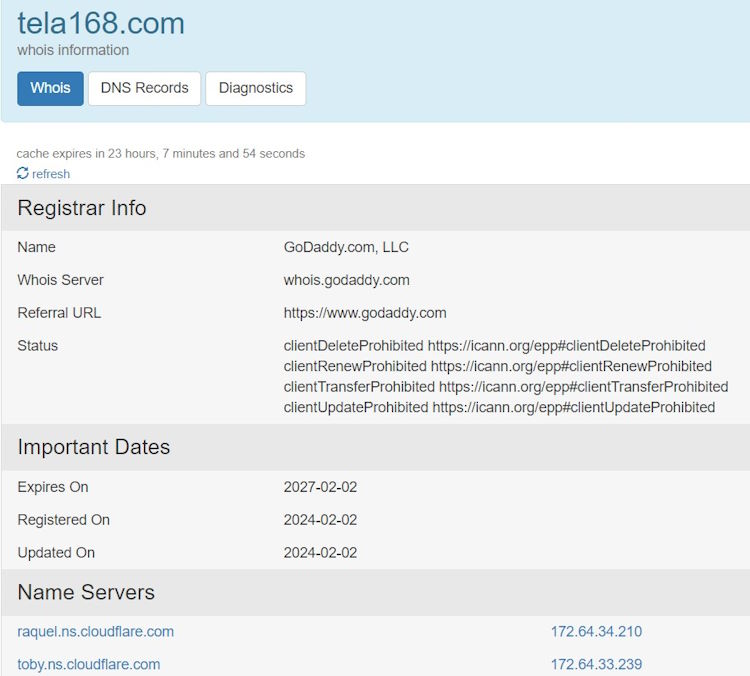750x676 pixels.
Task: Click the tela168.com domain heading
Action: (101, 23)
